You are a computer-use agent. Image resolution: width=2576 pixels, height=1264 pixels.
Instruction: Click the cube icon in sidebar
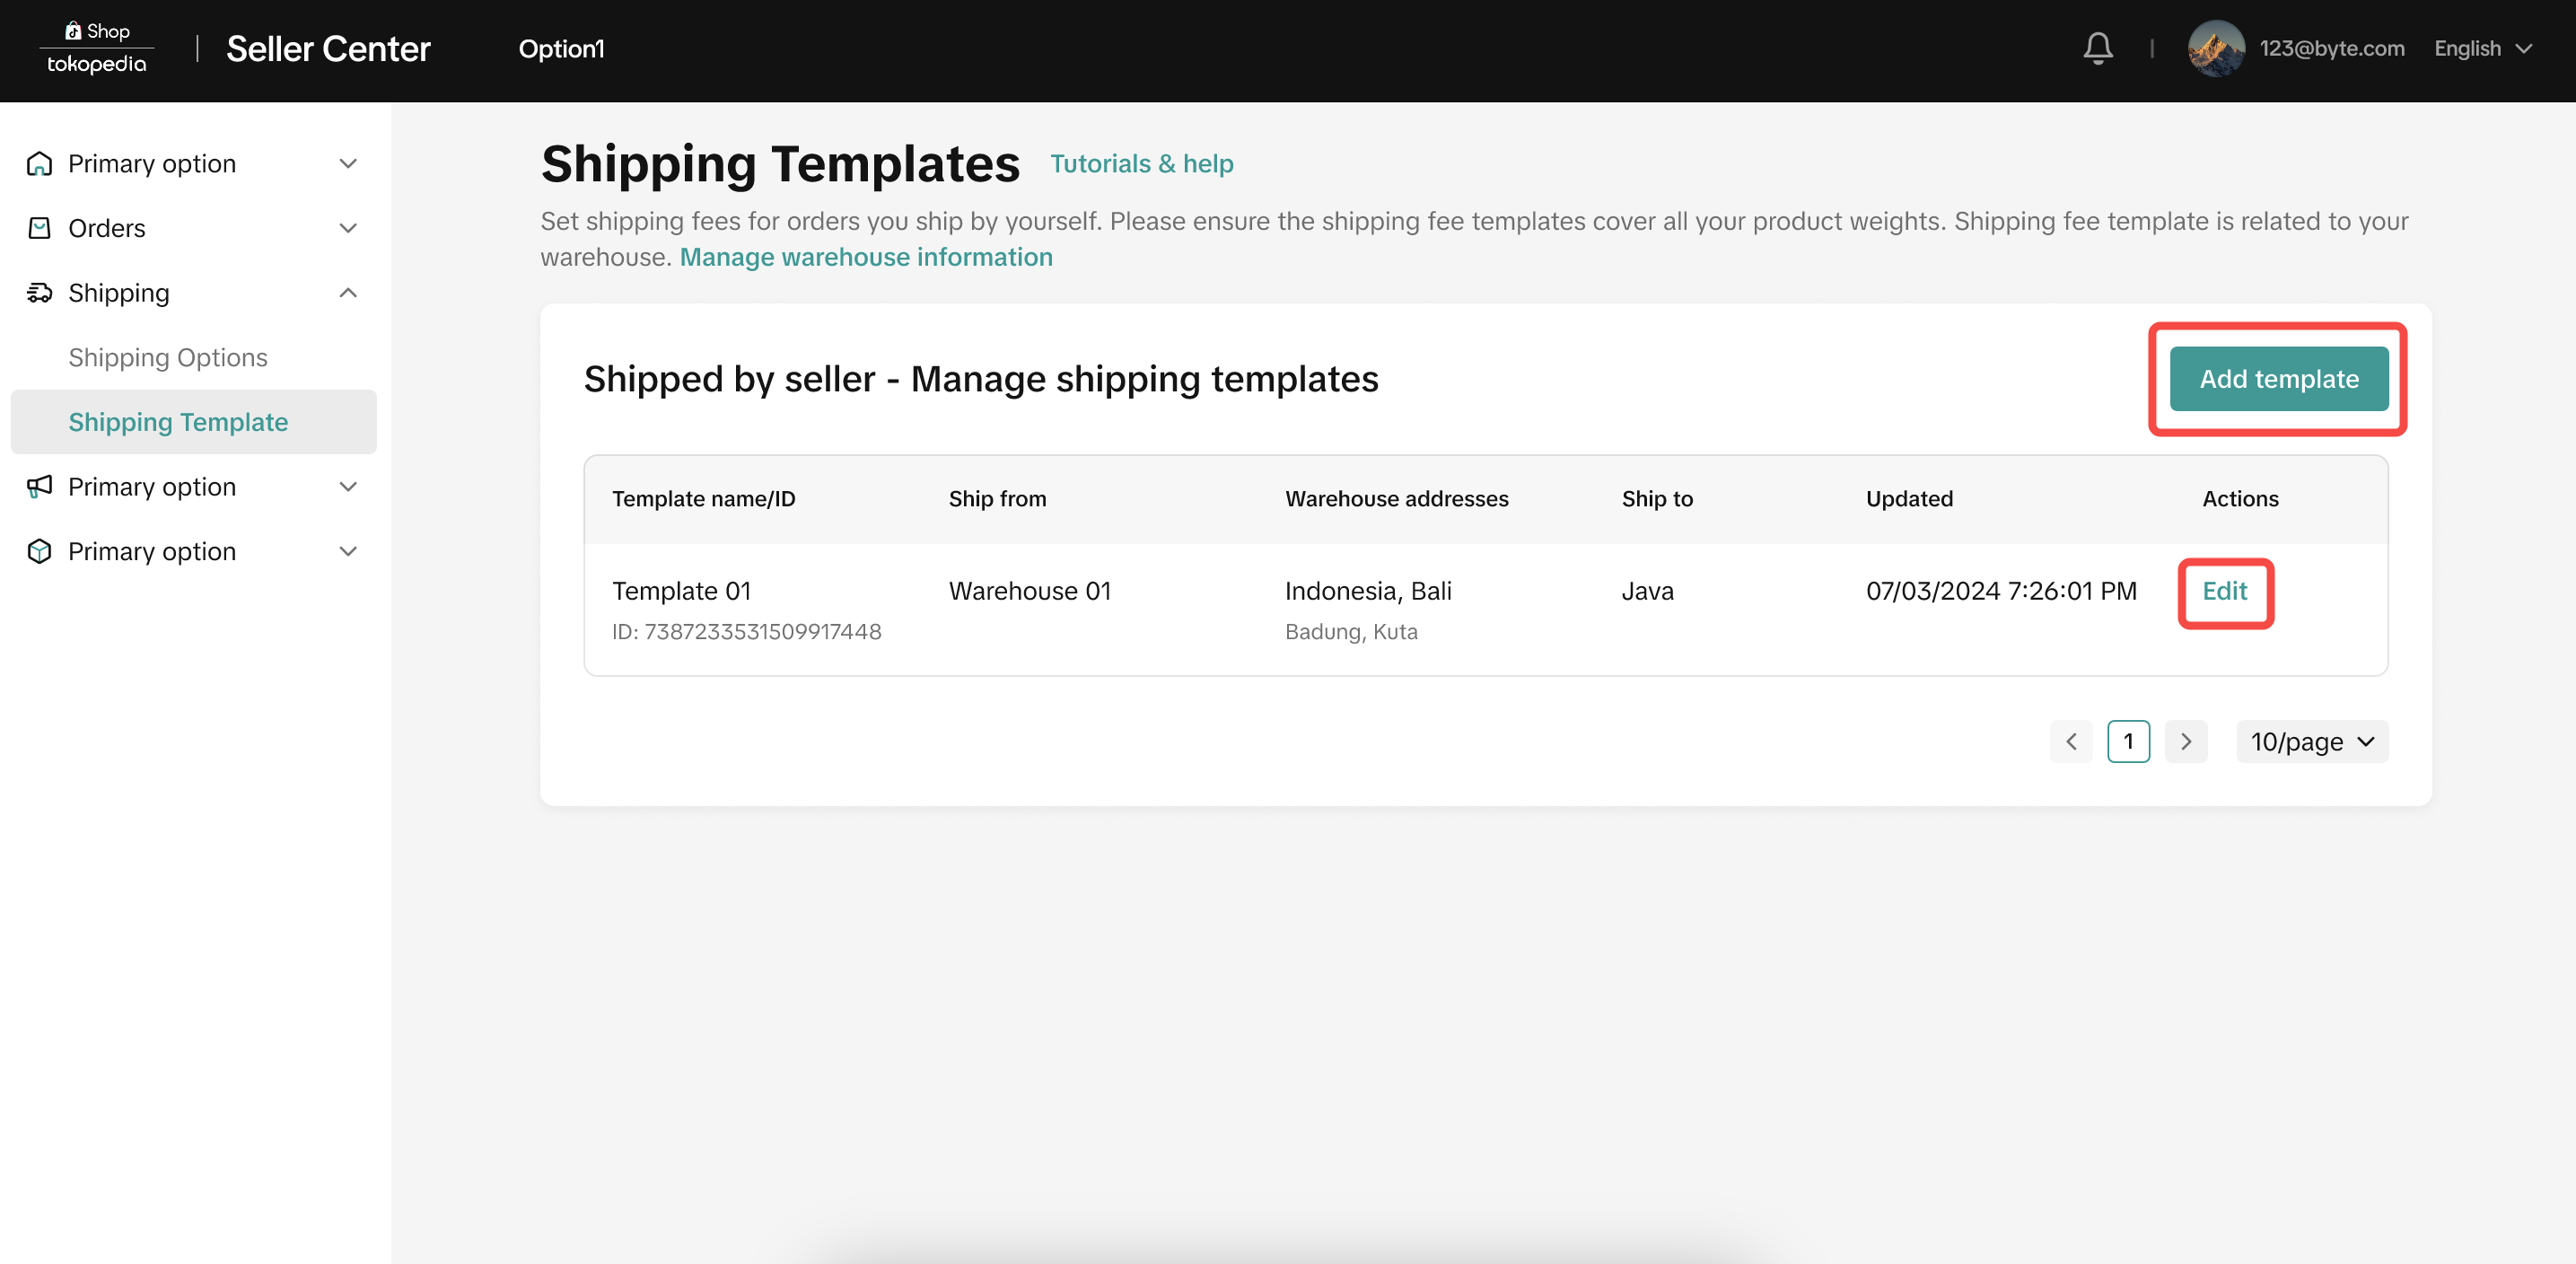click(x=39, y=551)
